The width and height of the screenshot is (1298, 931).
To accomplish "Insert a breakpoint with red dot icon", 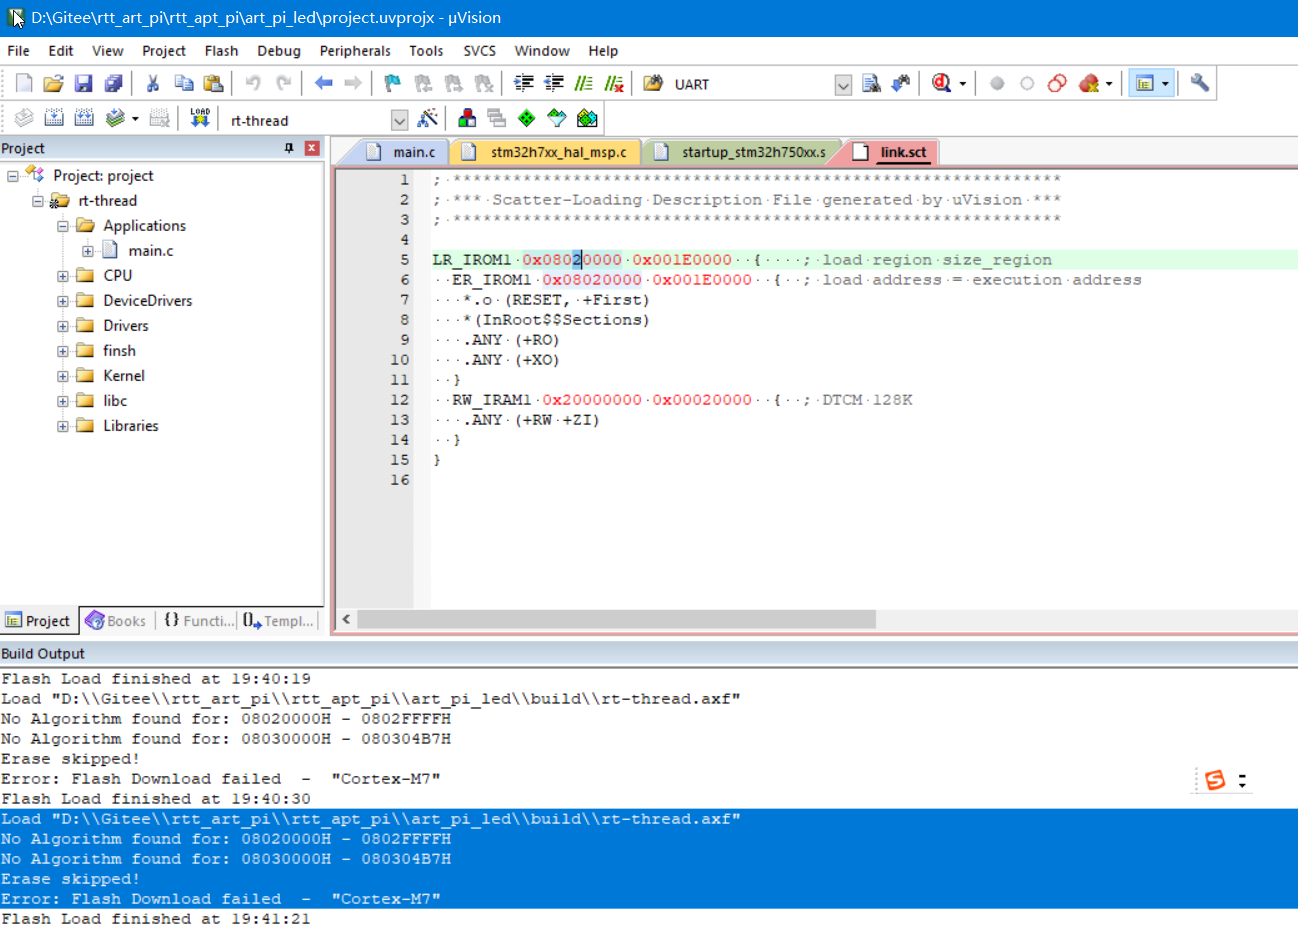I will [997, 84].
